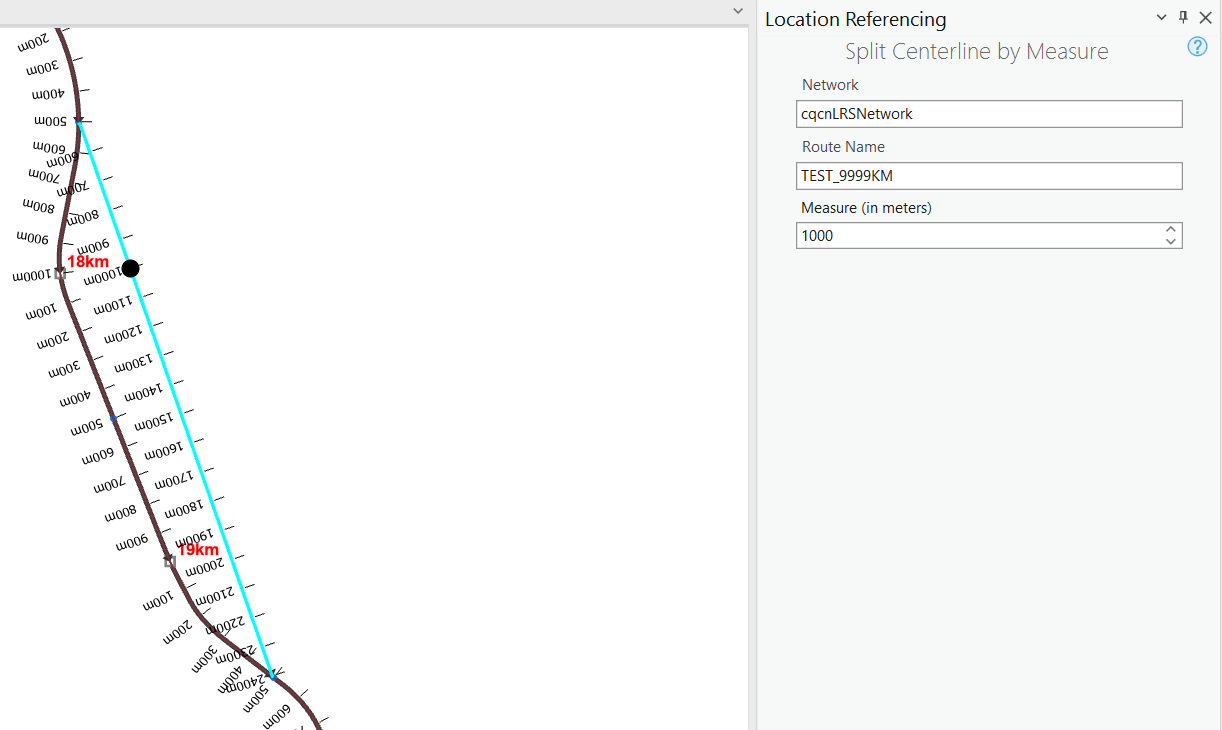Click the 18km red route marker label
The width and height of the screenshot is (1222, 730).
[x=88, y=261]
